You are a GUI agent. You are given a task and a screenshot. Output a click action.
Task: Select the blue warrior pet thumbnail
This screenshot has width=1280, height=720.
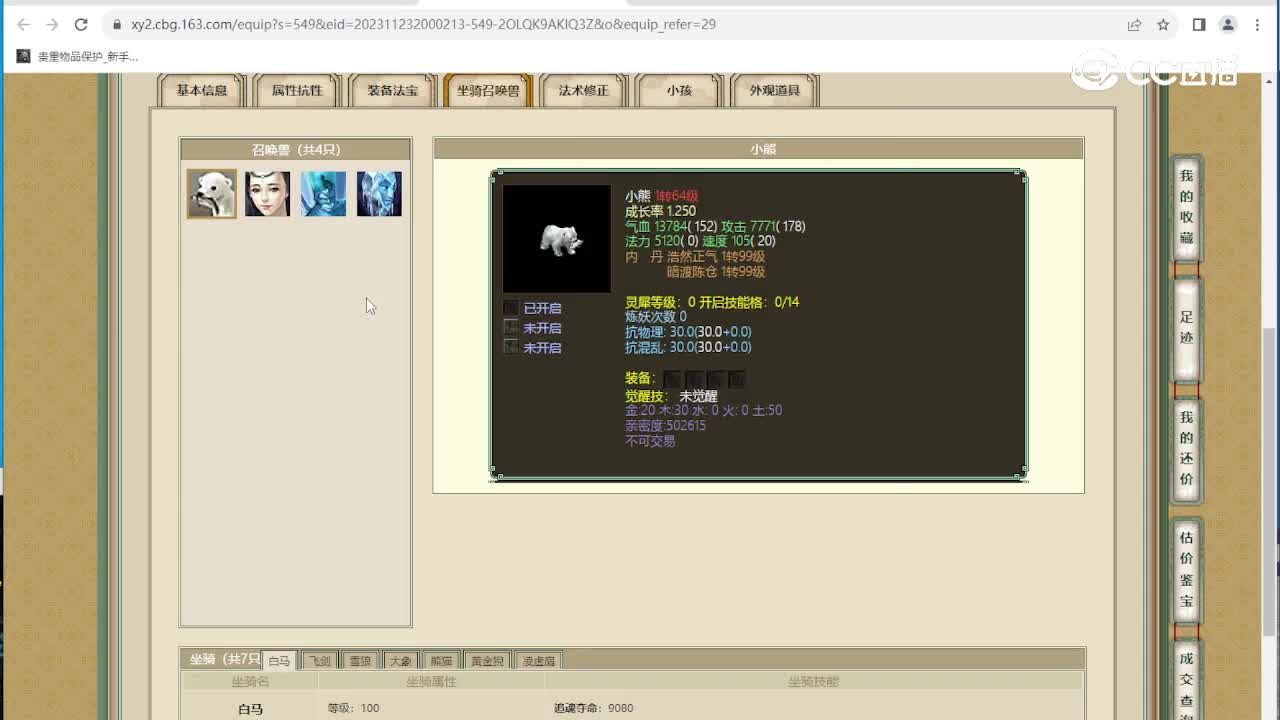(x=323, y=193)
